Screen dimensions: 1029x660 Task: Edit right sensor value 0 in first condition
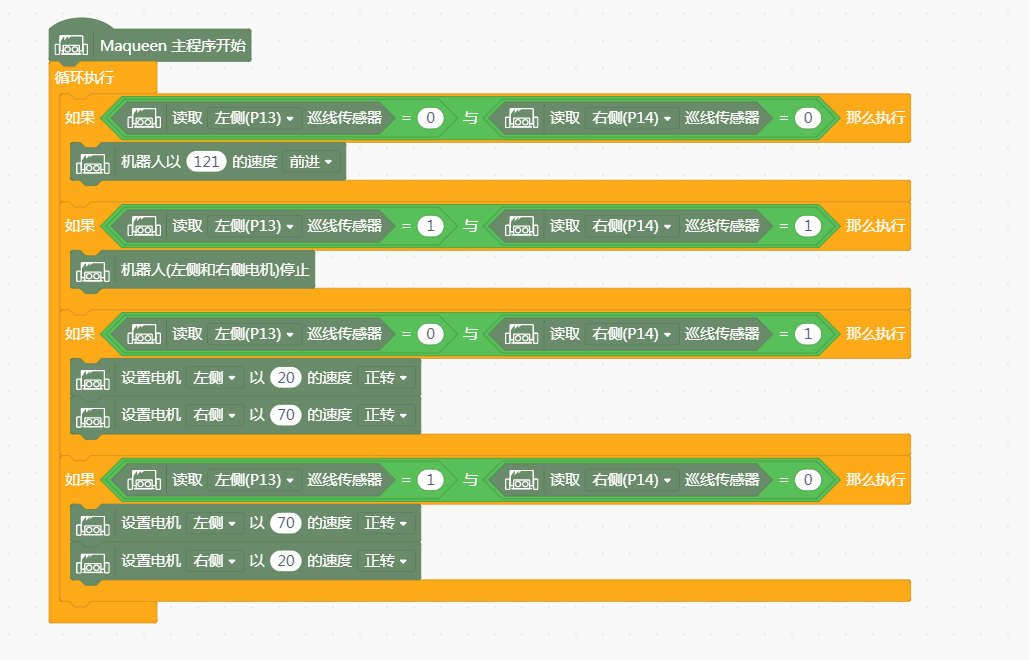coord(808,118)
